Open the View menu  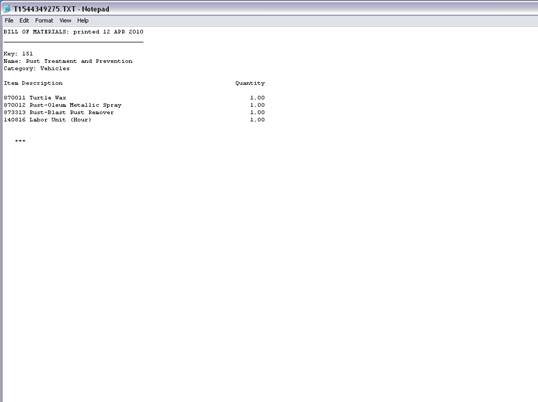coord(65,21)
